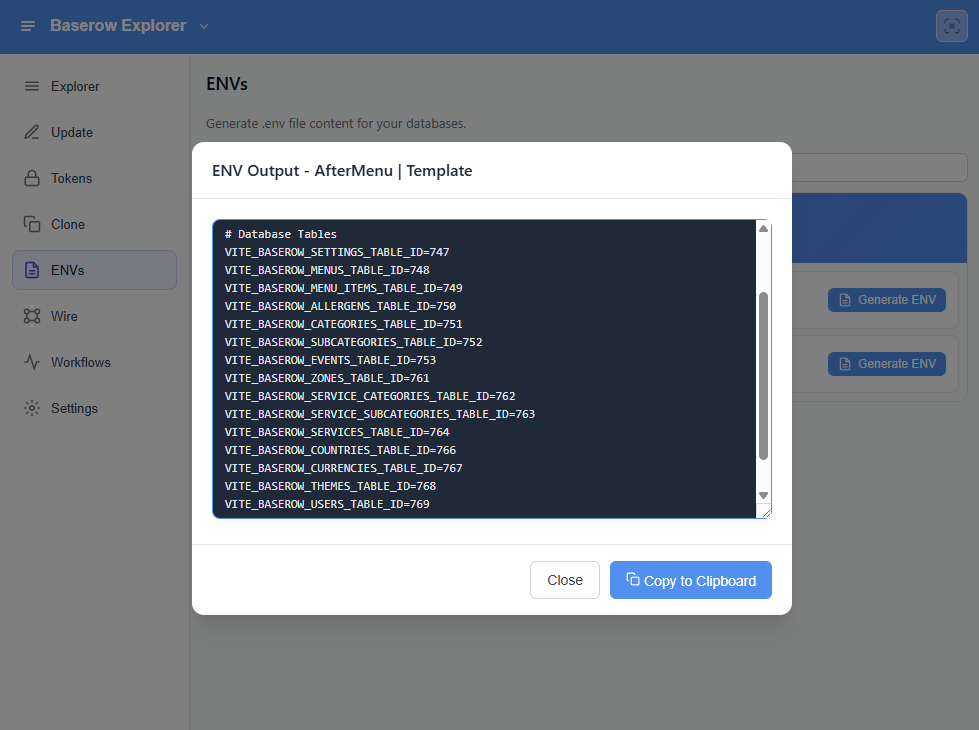Click the second Generate ENV button
979x730 pixels.
886,364
